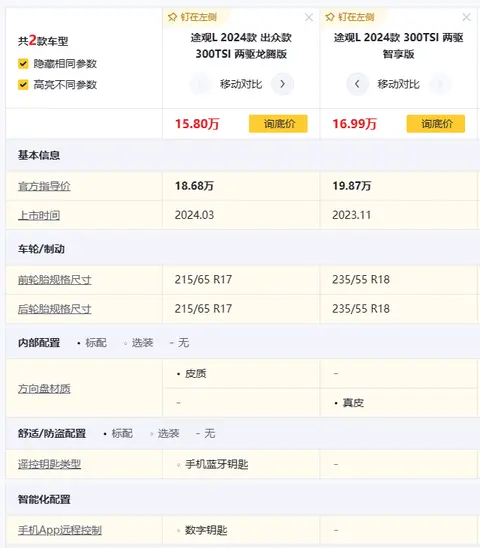Open the 遥控钥匙类型 parameter link
Viewport: 480px width, 548px height.
point(49,464)
